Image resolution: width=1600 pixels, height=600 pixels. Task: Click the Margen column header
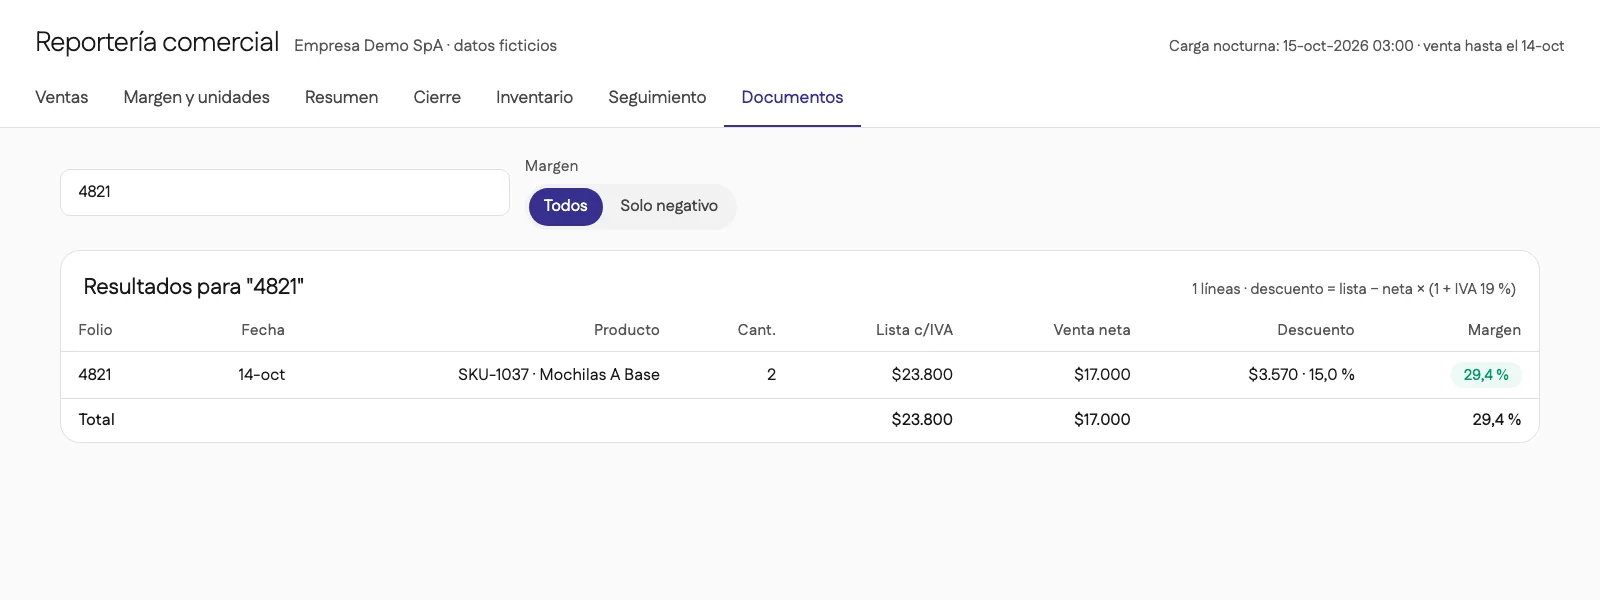point(1494,330)
